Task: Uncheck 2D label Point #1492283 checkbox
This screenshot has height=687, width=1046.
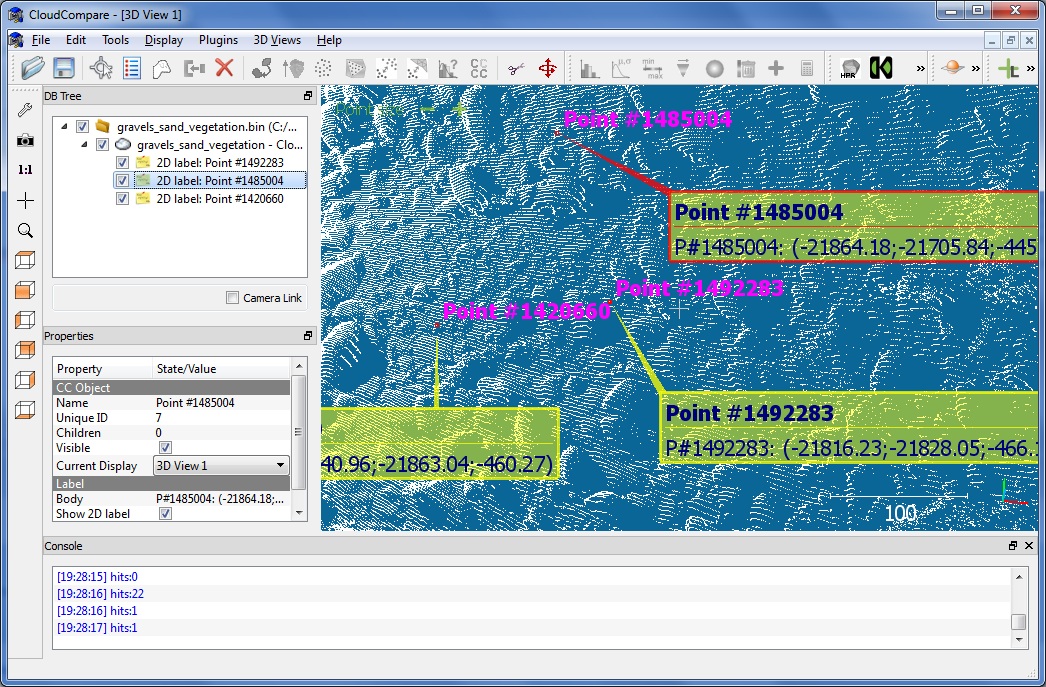Action: pyautogui.click(x=122, y=163)
